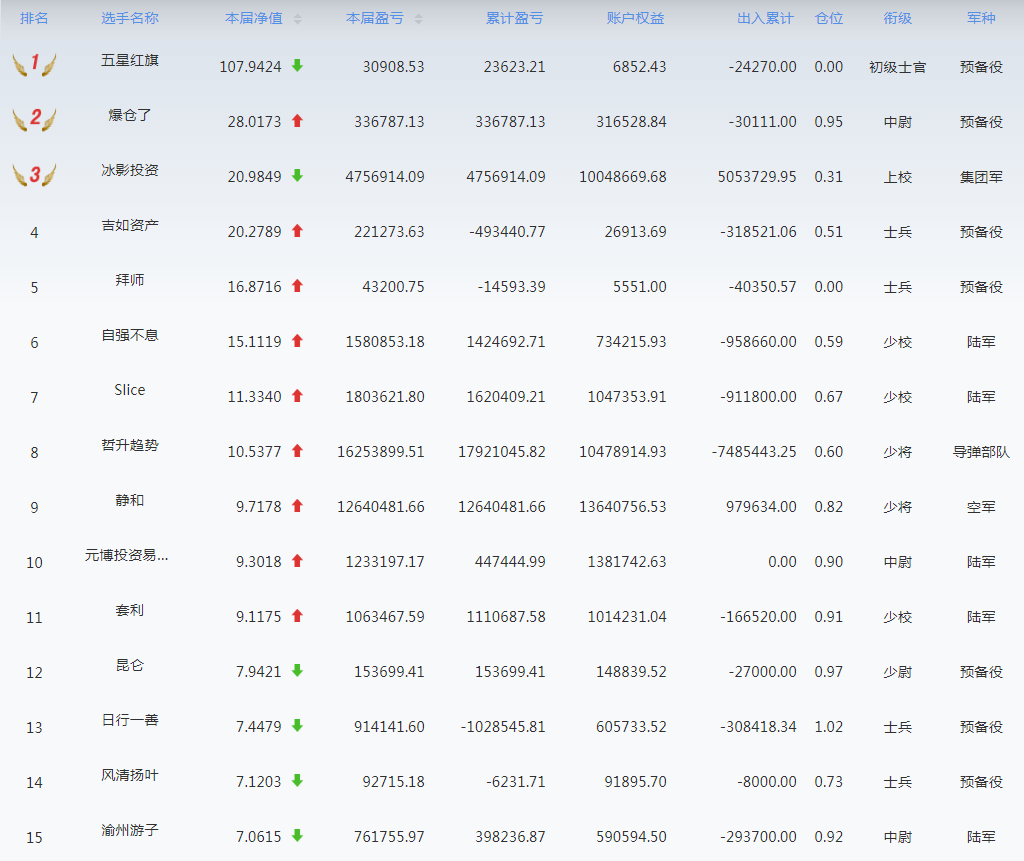The image size is (1024, 861).
Task: Open contestant 渝州游子
Action: pos(130,830)
